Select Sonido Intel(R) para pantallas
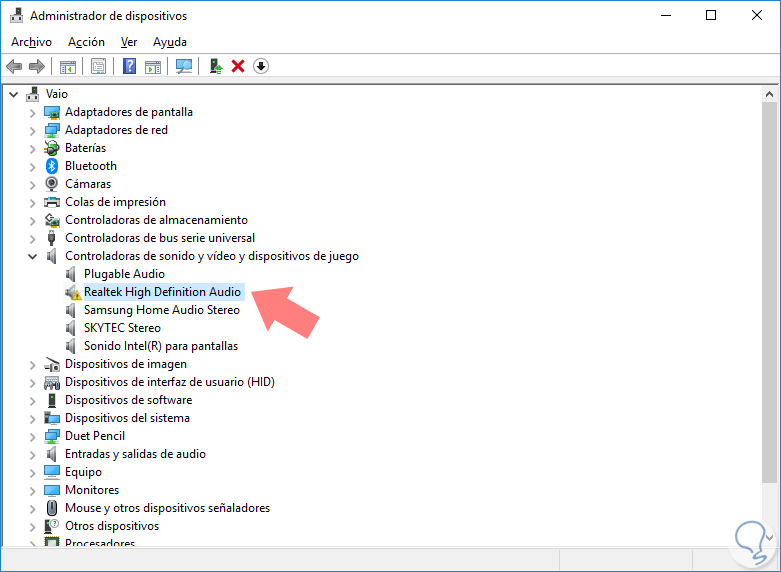Viewport: 781px width, 572px height. [161, 346]
